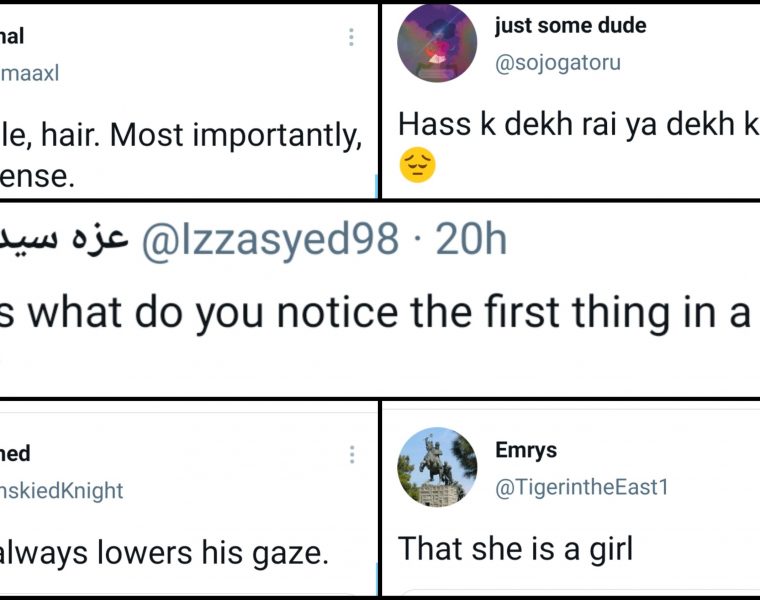Click the cropped display name of the bottom-left tweet
The width and height of the screenshot is (760, 600).
point(15,454)
